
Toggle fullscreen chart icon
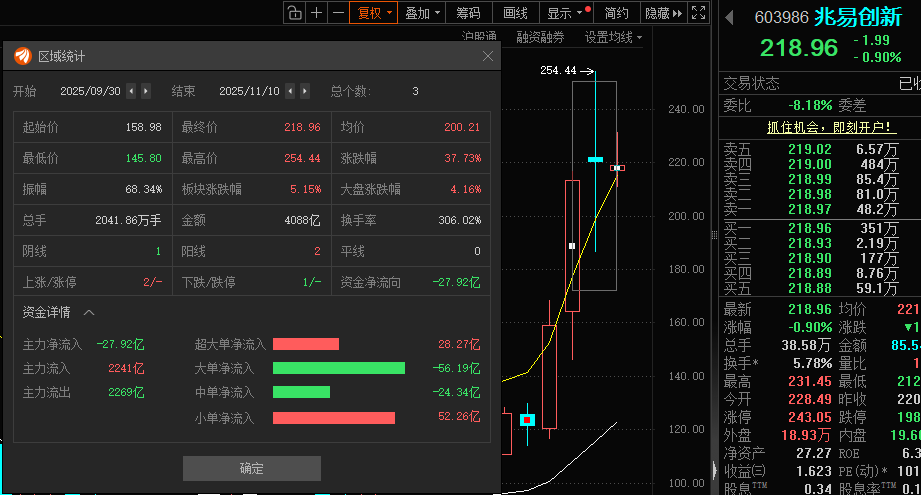[698, 12]
